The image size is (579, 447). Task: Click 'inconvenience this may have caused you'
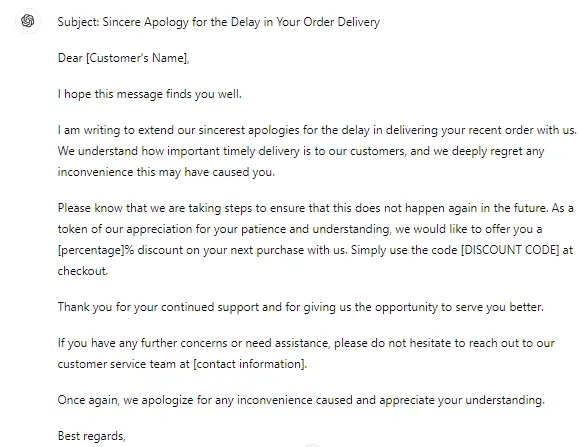click(166, 172)
